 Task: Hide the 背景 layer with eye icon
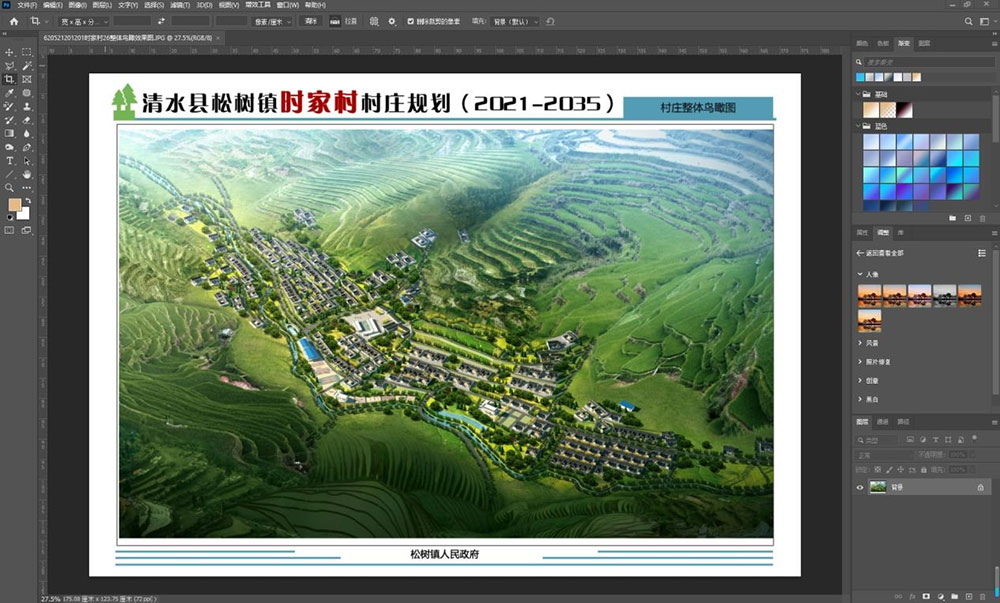(860, 487)
